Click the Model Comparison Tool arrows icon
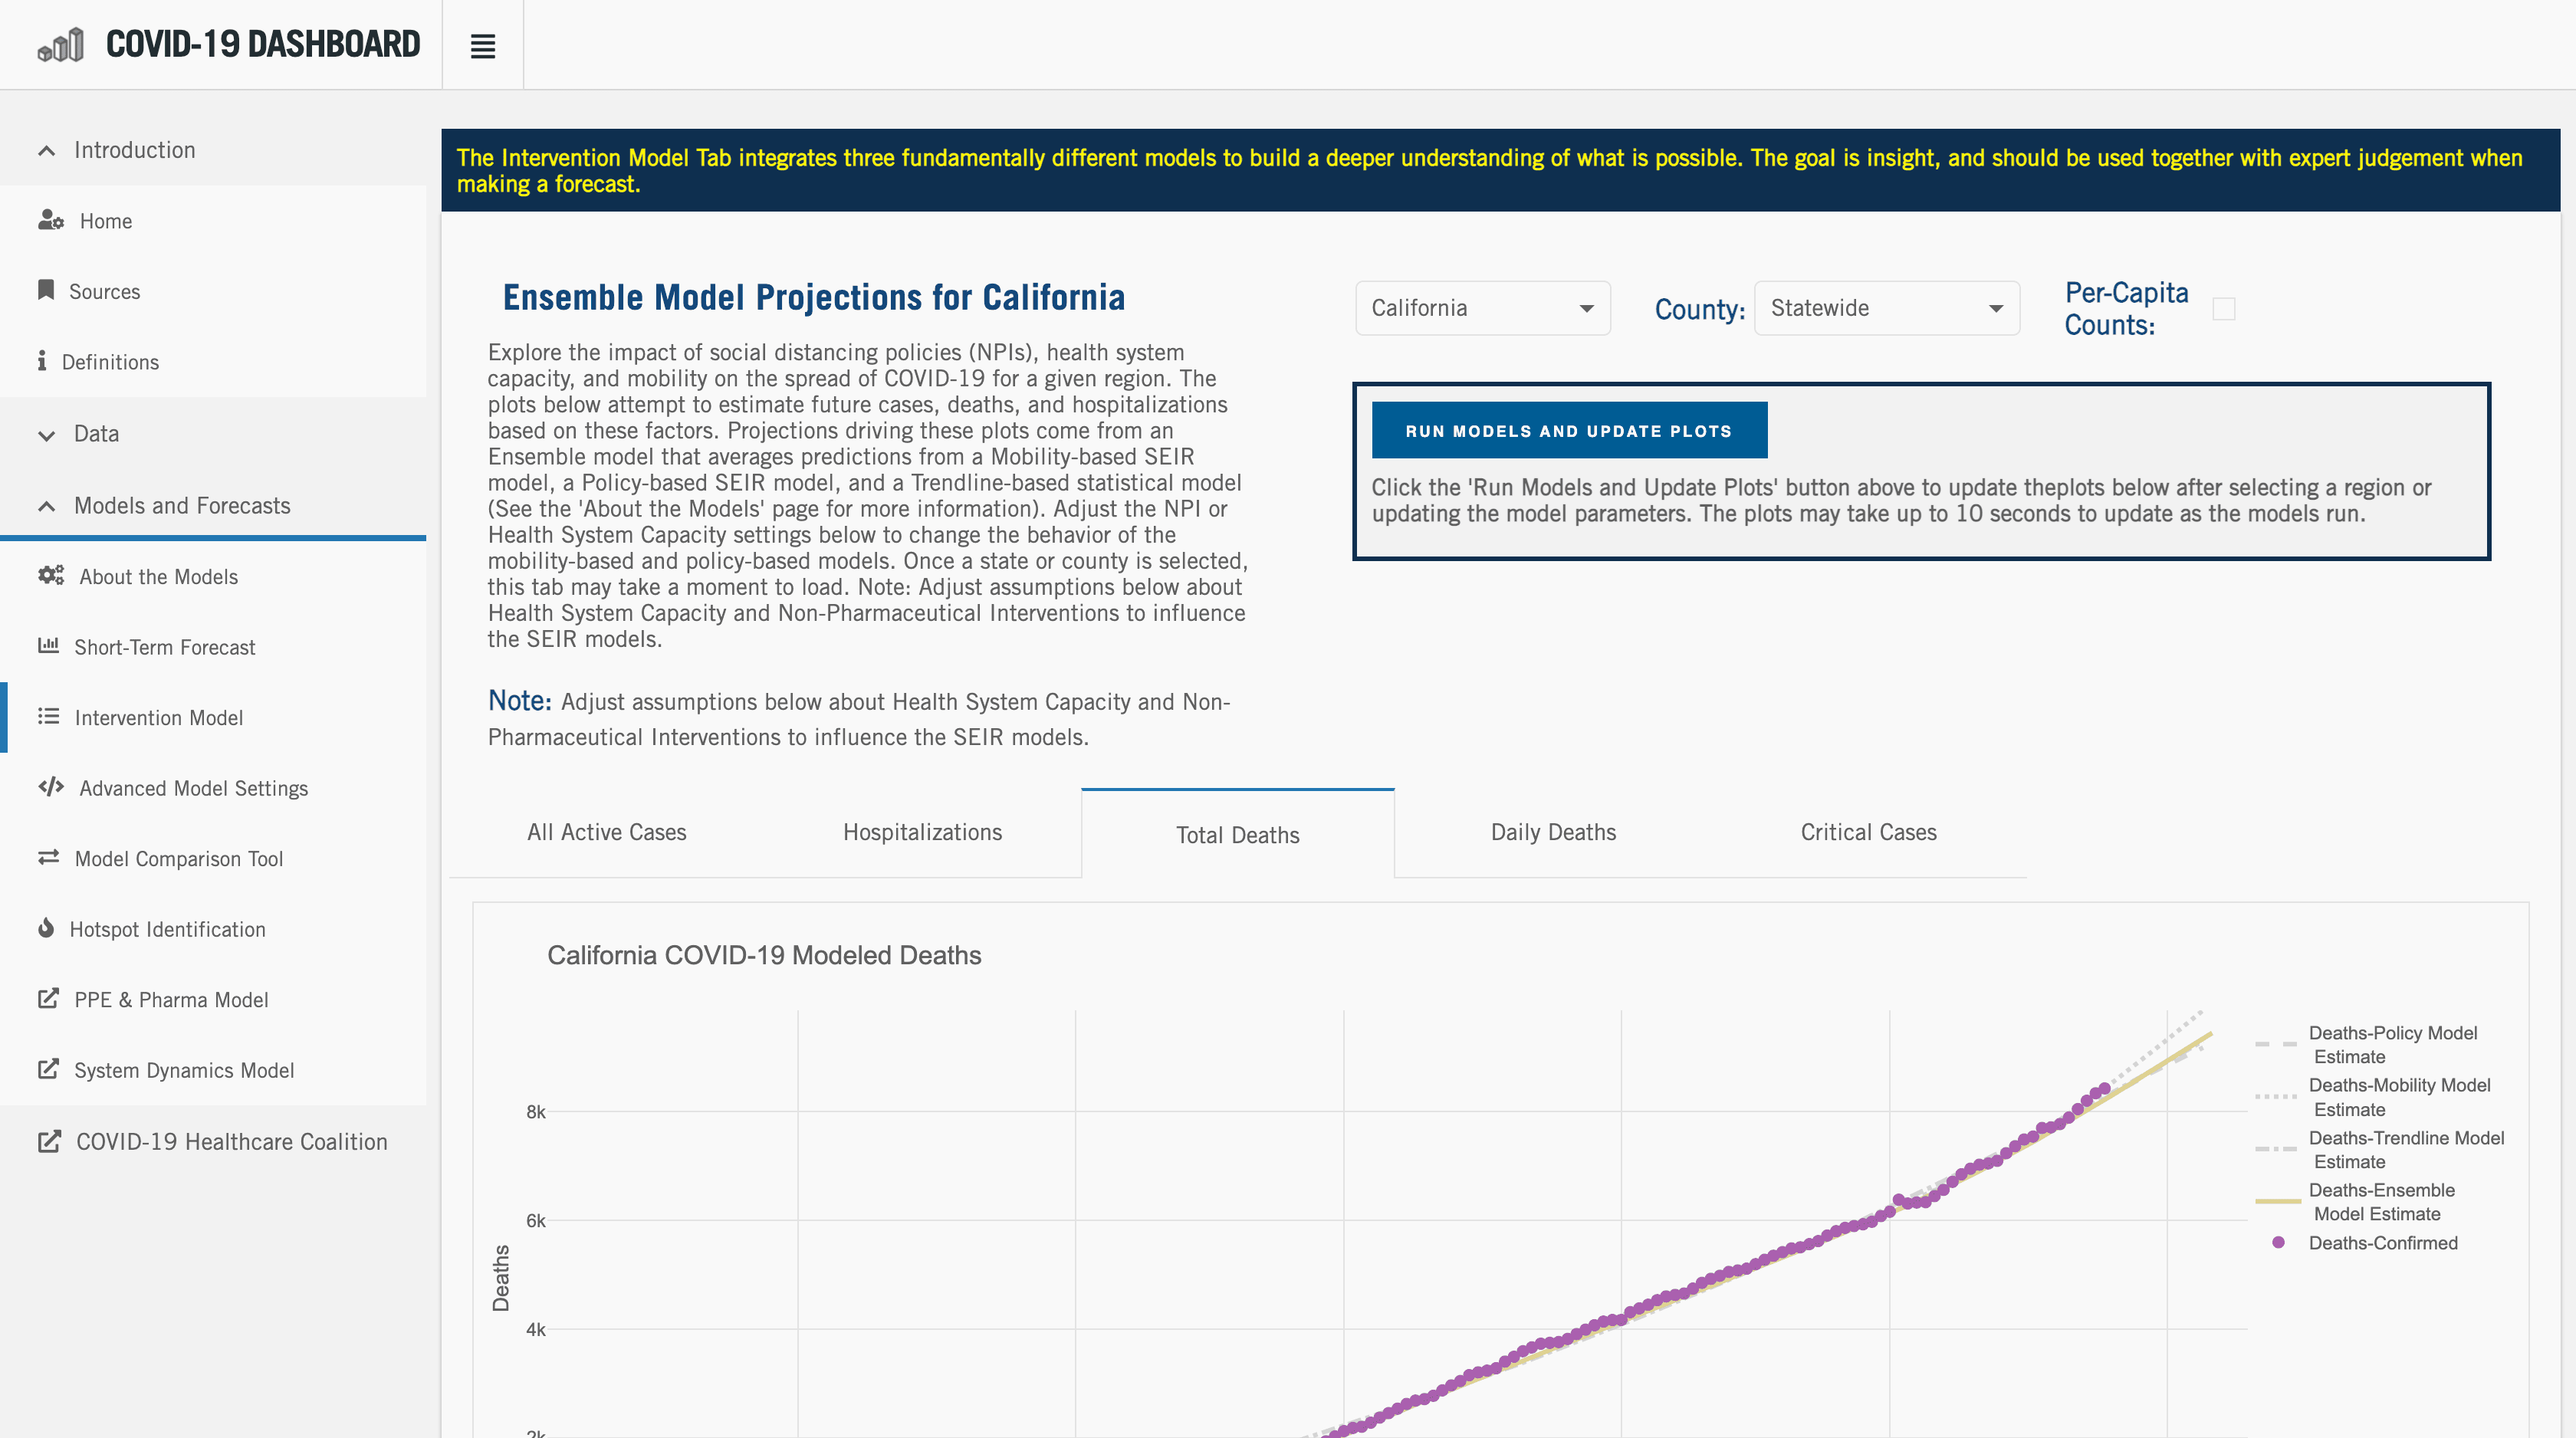The width and height of the screenshot is (2576, 1438). click(48, 857)
